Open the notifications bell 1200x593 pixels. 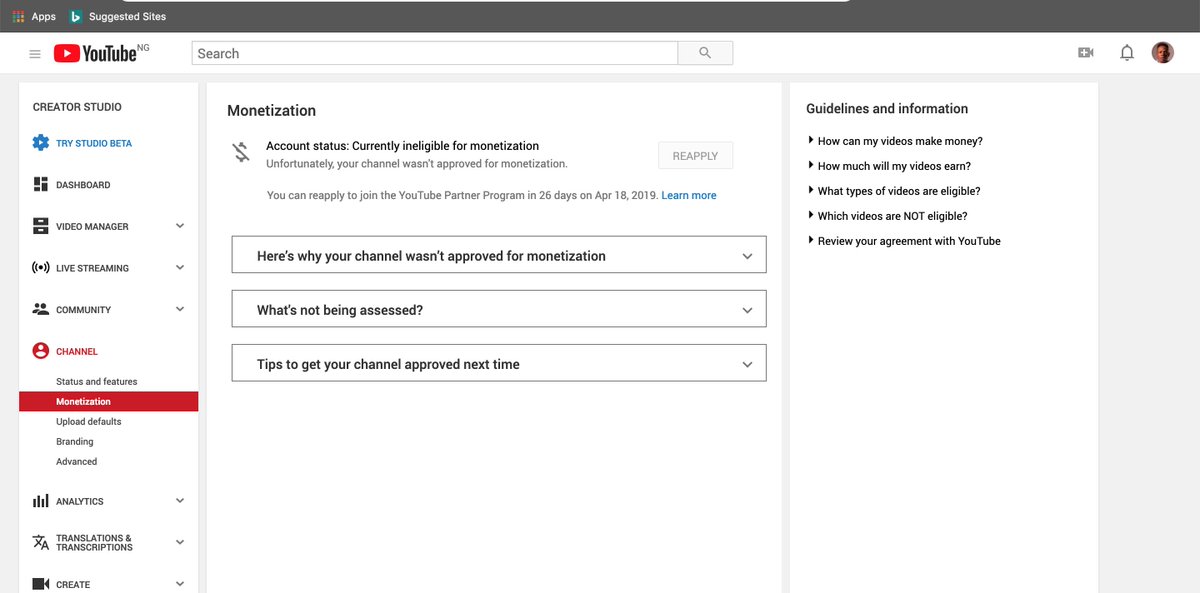pyautogui.click(x=1127, y=53)
